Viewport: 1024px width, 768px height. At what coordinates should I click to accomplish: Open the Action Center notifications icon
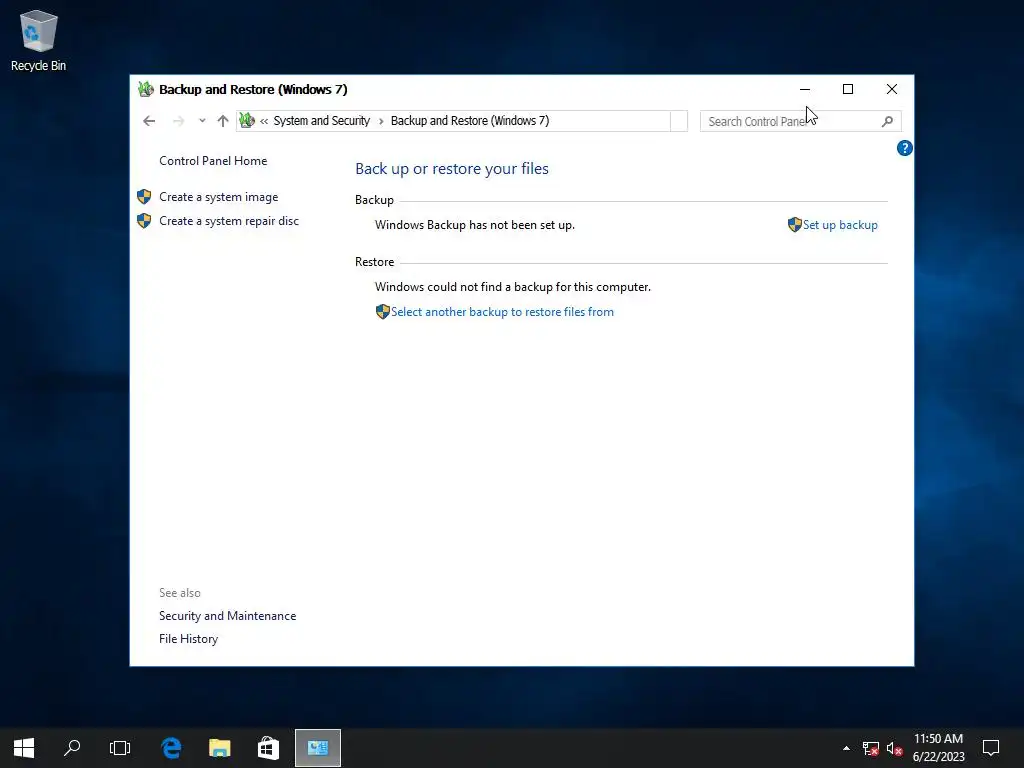[x=991, y=748]
